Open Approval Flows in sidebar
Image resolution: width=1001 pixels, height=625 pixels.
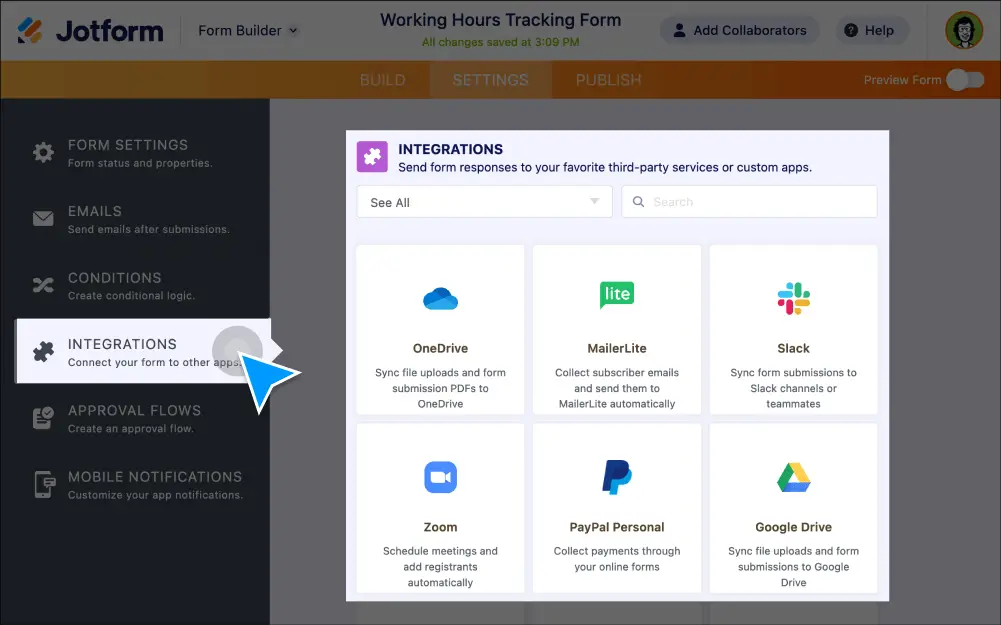tap(135, 418)
